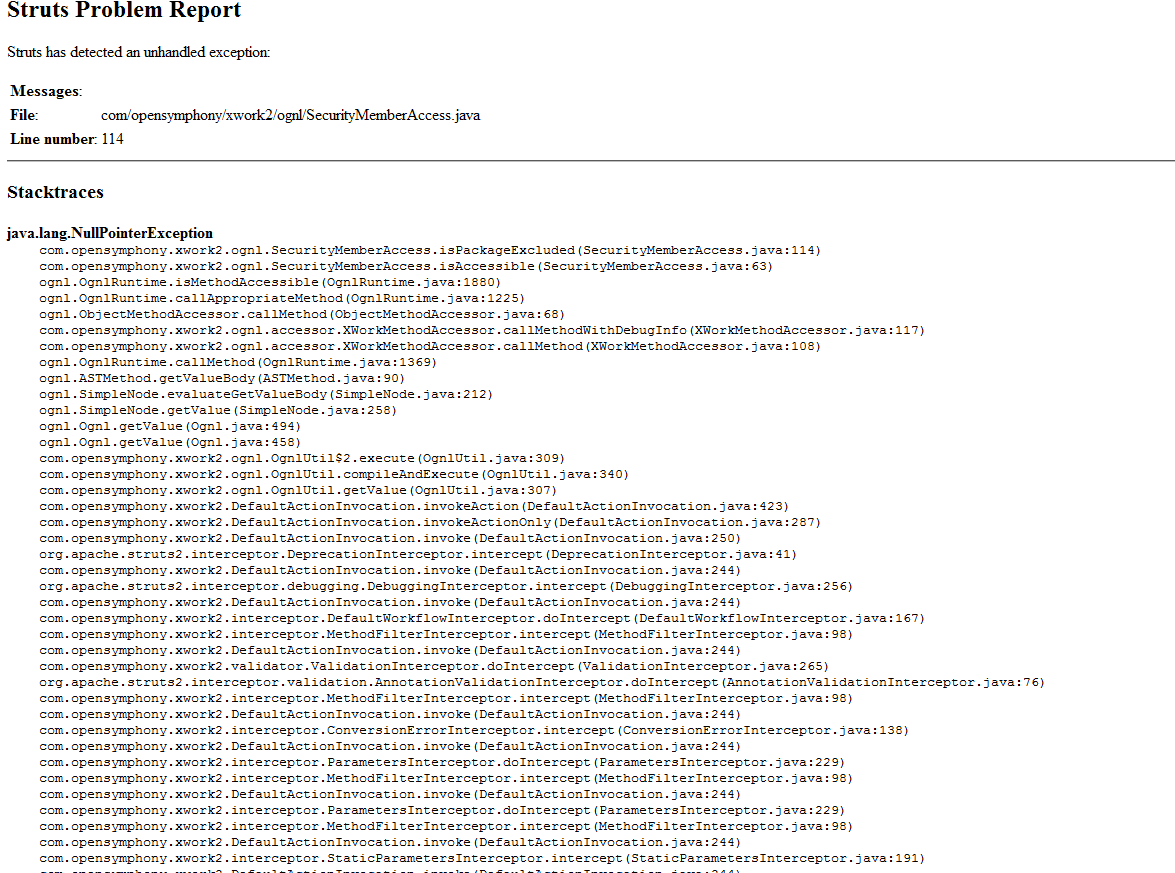Select 'Struts has detected an unhandled exception' text

[139, 52]
